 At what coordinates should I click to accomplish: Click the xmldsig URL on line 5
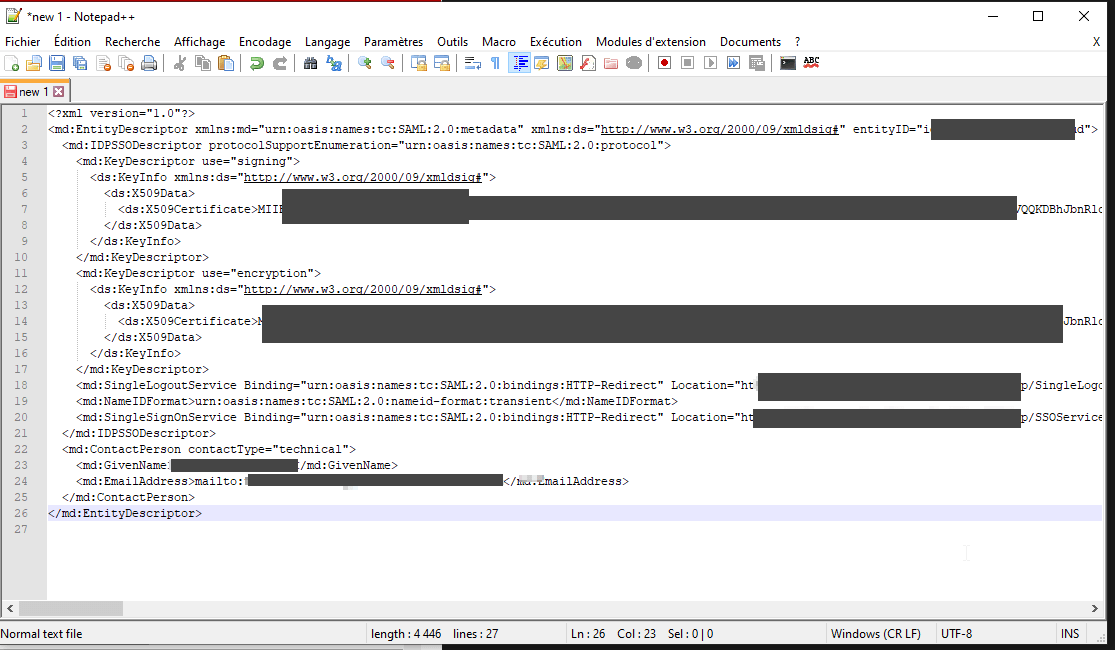coord(363,177)
